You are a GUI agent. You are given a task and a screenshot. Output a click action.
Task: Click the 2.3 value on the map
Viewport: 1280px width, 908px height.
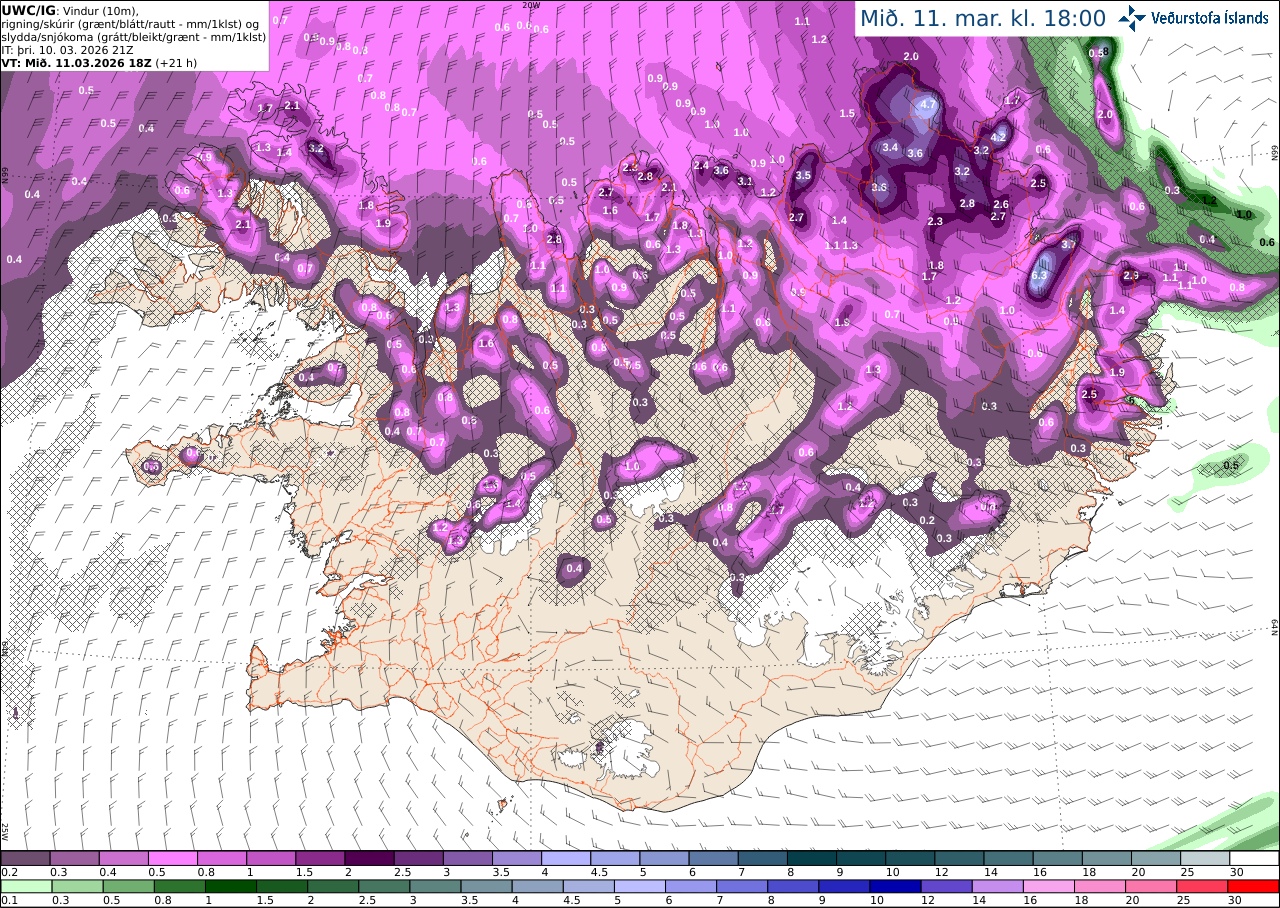point(935,221)
